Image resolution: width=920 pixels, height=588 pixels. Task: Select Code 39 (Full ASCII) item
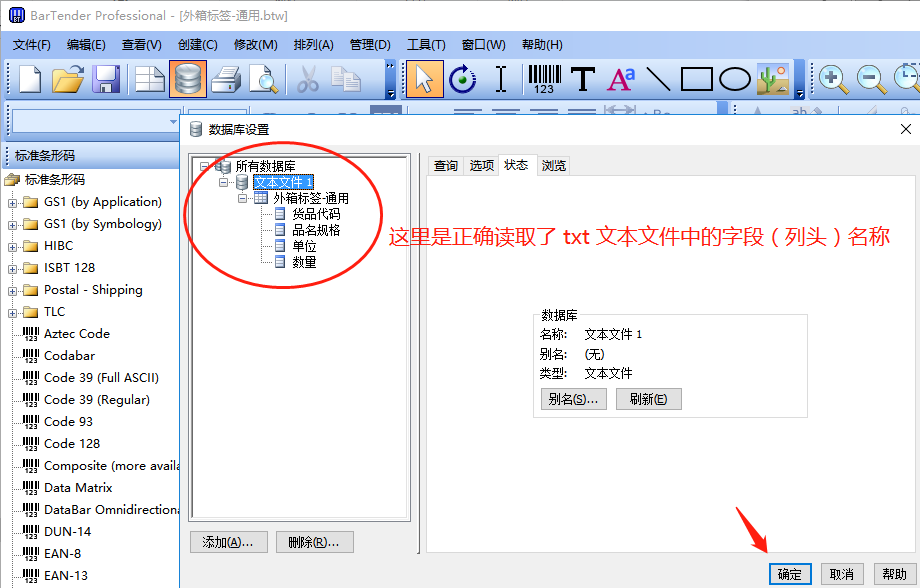pos(102,378)
